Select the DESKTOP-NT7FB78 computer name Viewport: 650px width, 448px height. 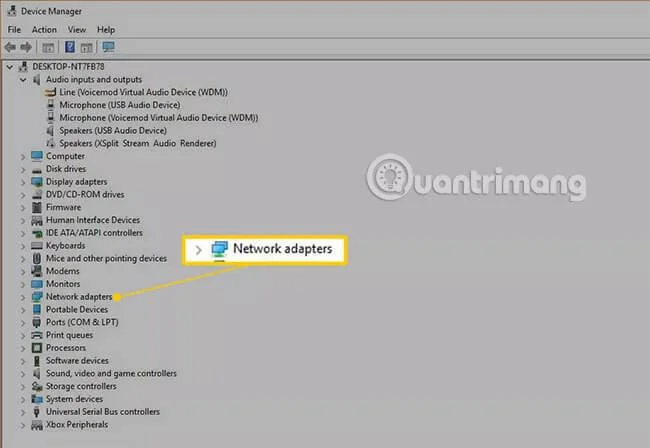point(68,67)
